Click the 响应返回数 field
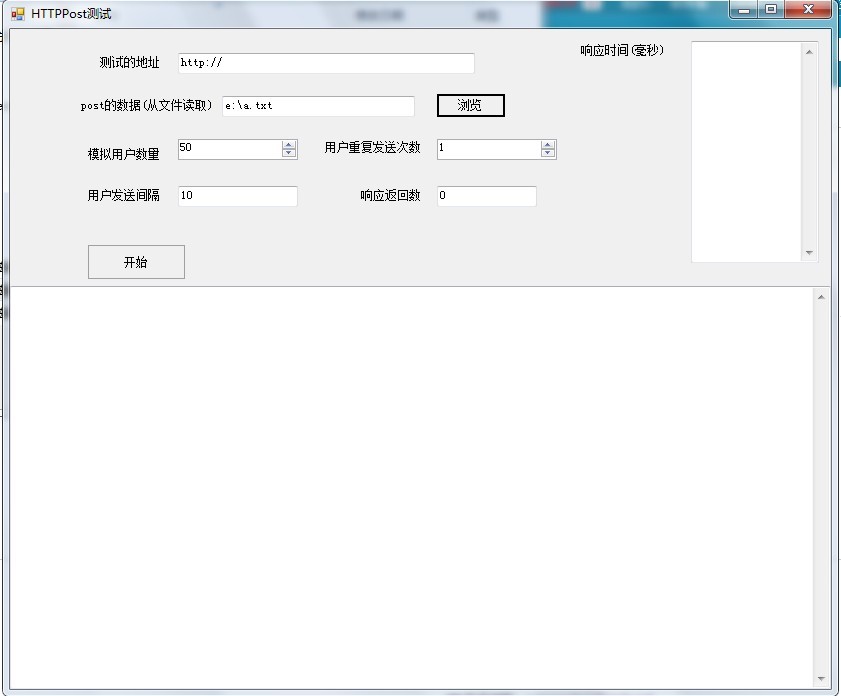 coord(486,196)
